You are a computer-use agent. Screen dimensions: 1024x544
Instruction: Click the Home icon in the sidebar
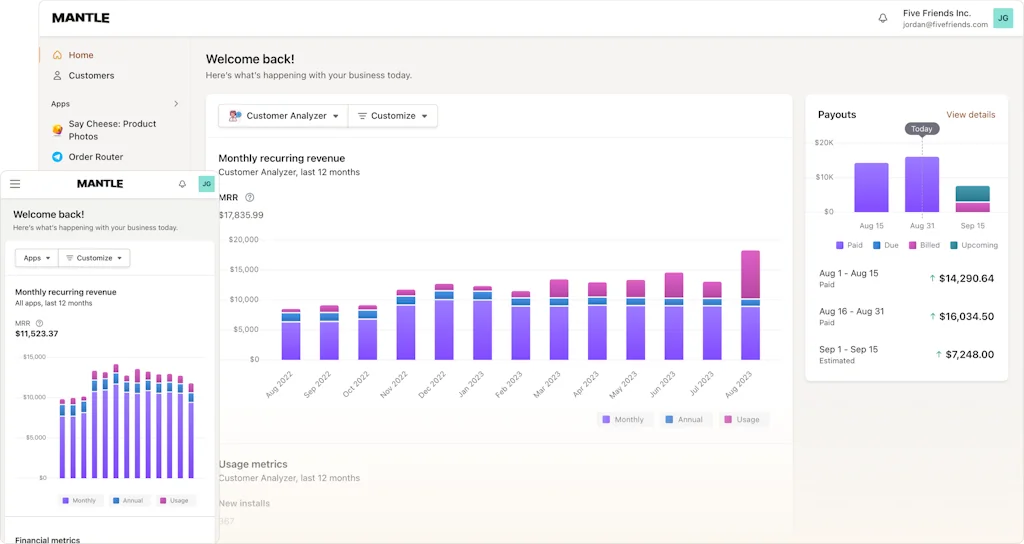(57, 55)
